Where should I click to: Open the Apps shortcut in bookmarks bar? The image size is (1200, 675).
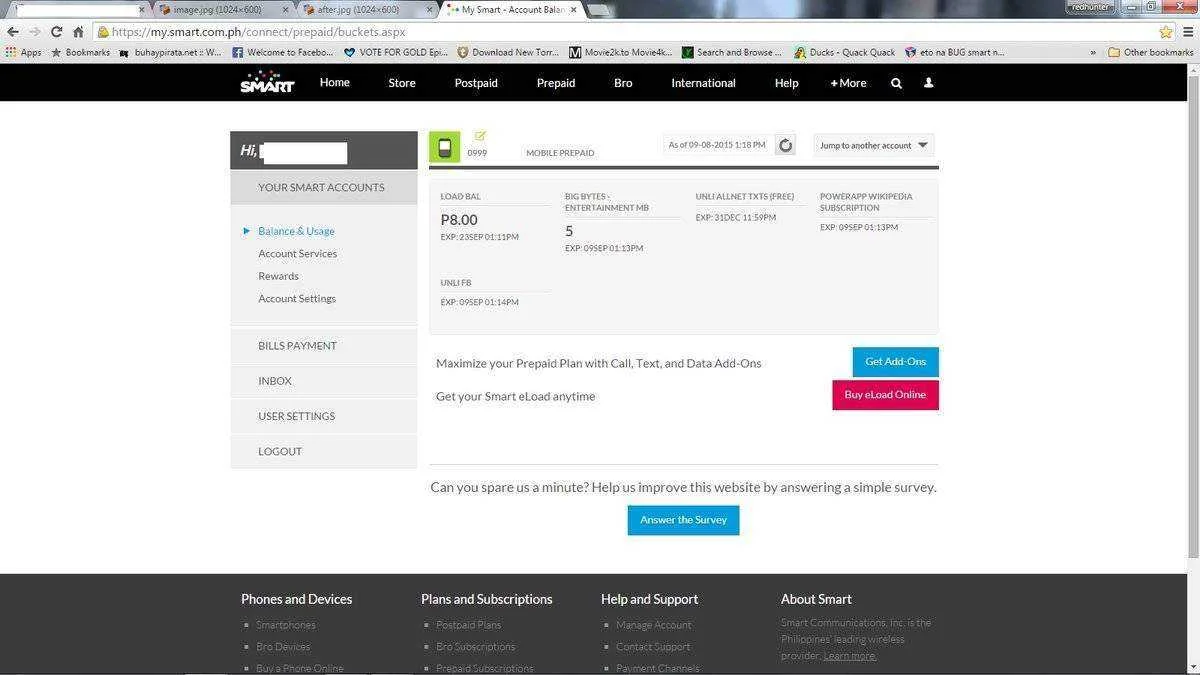(x=24, y=52)
